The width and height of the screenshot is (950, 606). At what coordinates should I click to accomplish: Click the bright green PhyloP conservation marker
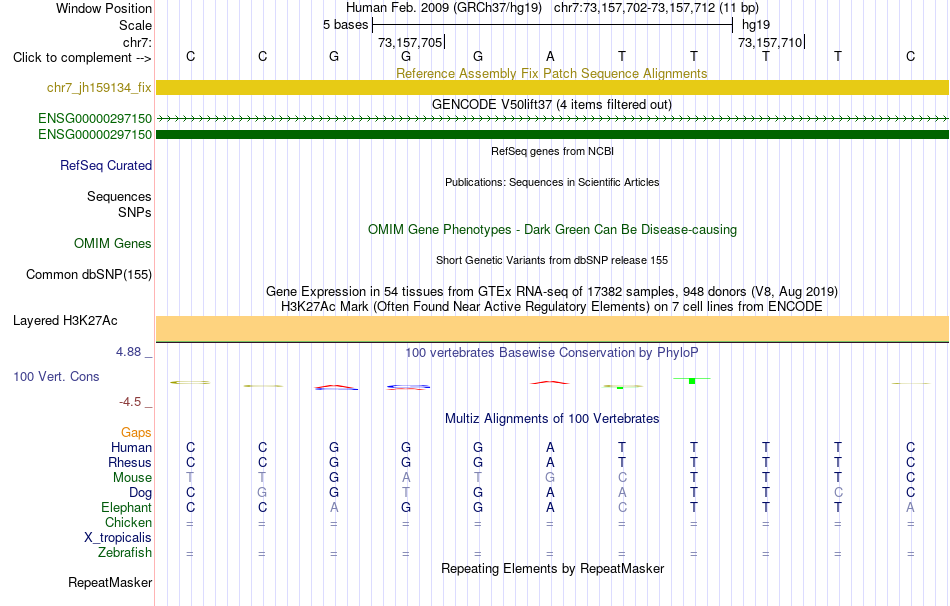(x=692, y=381)
